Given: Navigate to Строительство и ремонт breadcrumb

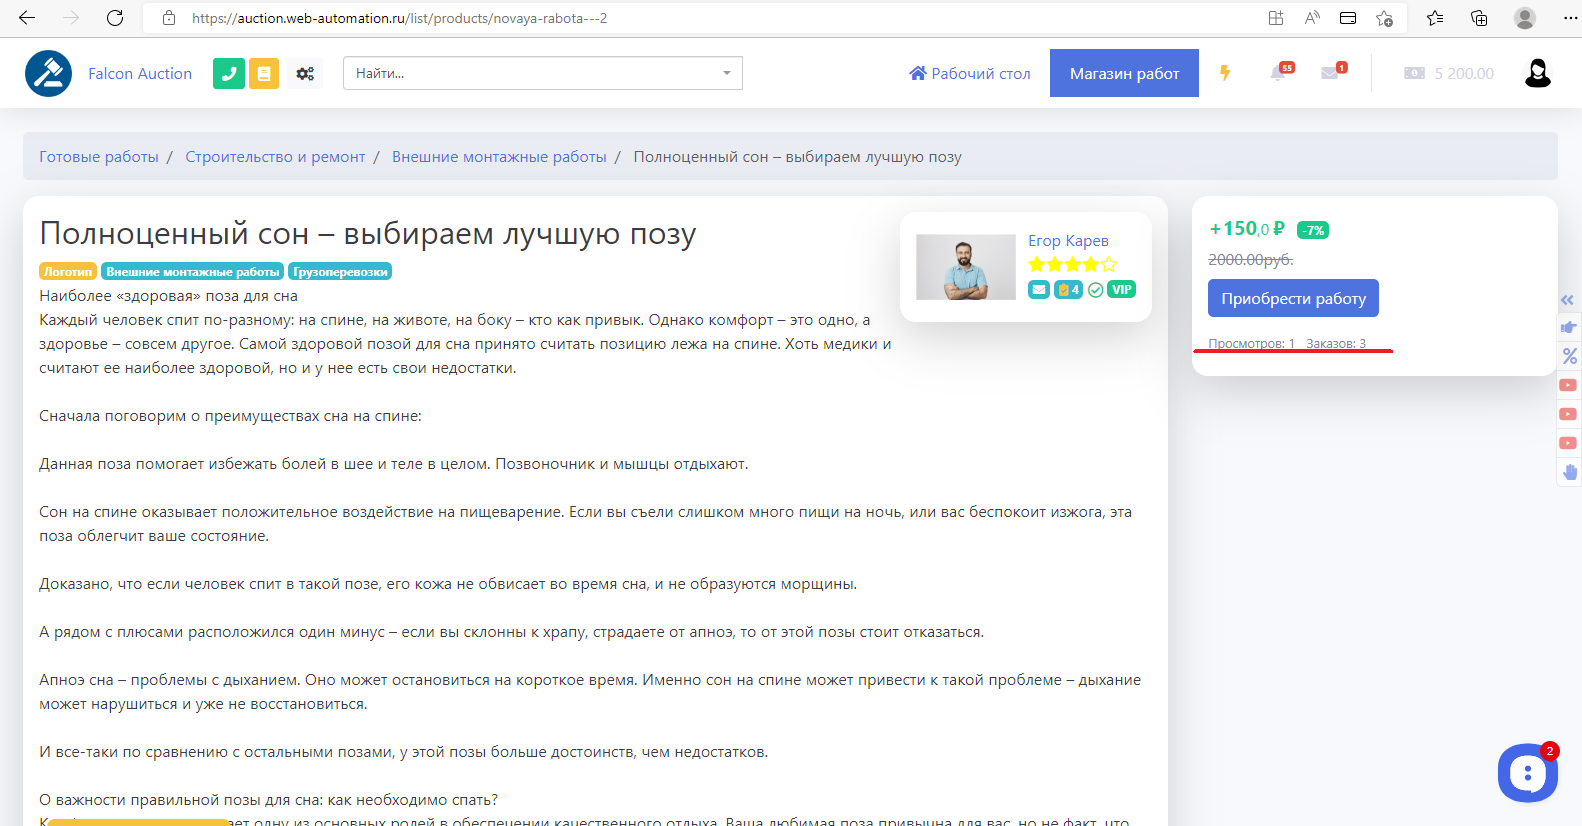Looking at the screenshot, I should (x=275, y=157).
